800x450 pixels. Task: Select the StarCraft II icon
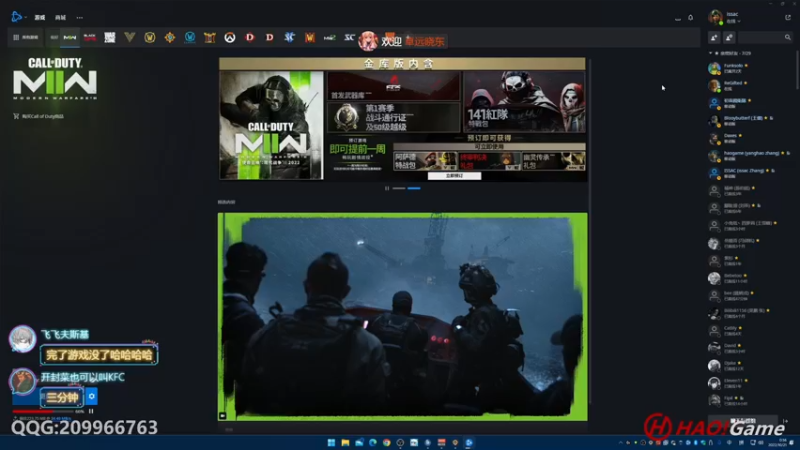click(289, 37)
